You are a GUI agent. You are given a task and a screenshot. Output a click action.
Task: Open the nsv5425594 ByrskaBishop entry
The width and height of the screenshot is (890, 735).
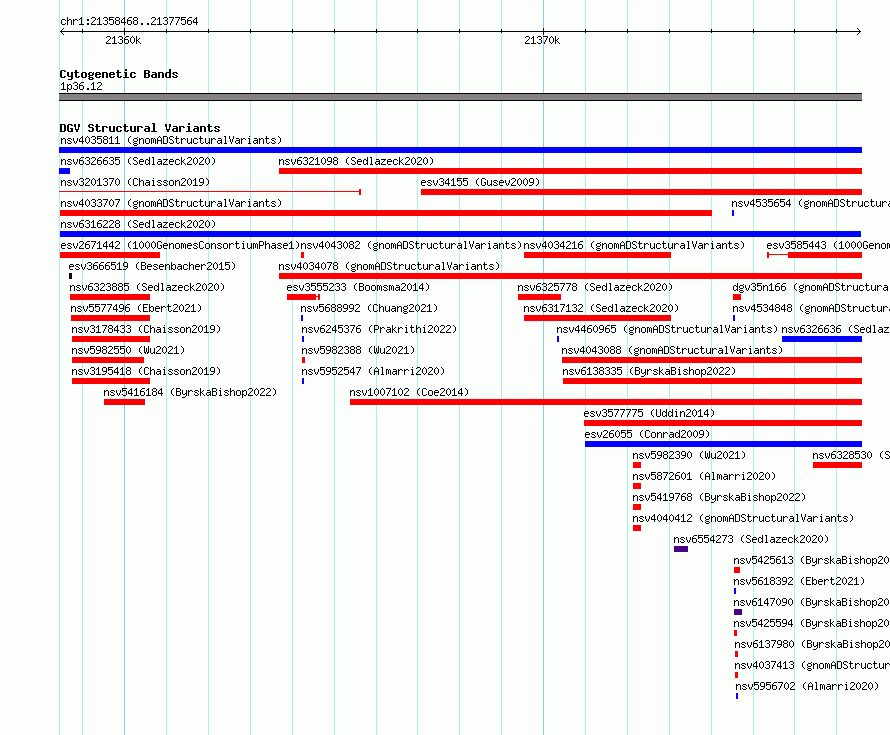pyautogui.click(x=812, y=623)
